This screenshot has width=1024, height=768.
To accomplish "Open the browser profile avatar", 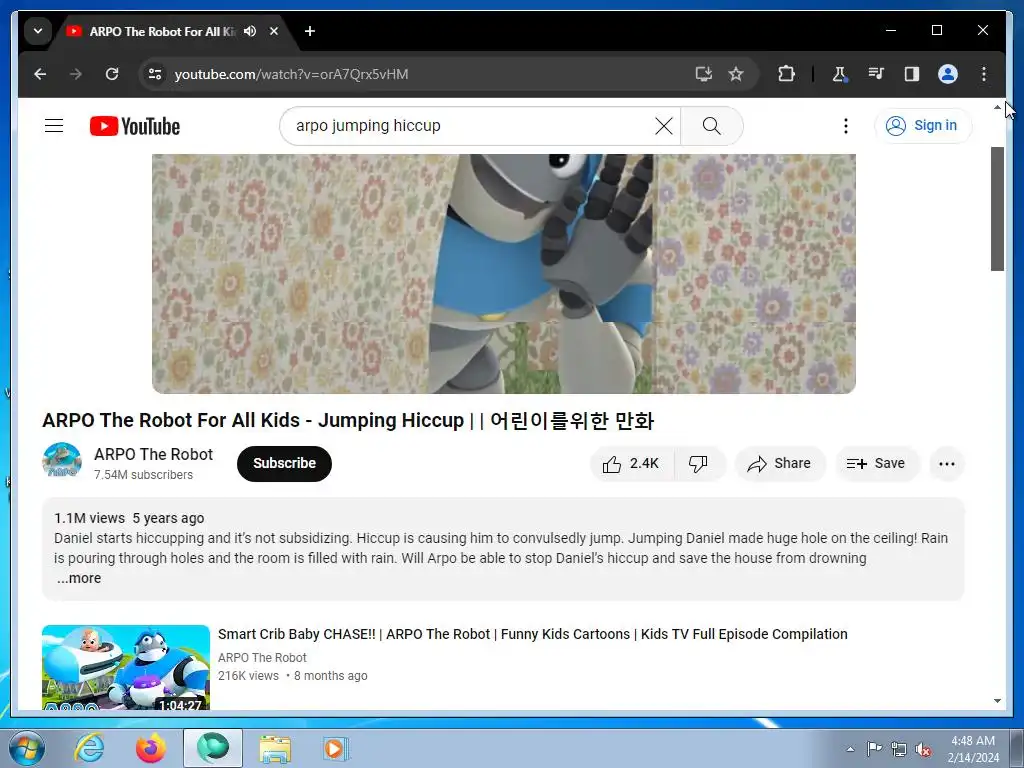I will pyautogui.click(x=948, y=74).
